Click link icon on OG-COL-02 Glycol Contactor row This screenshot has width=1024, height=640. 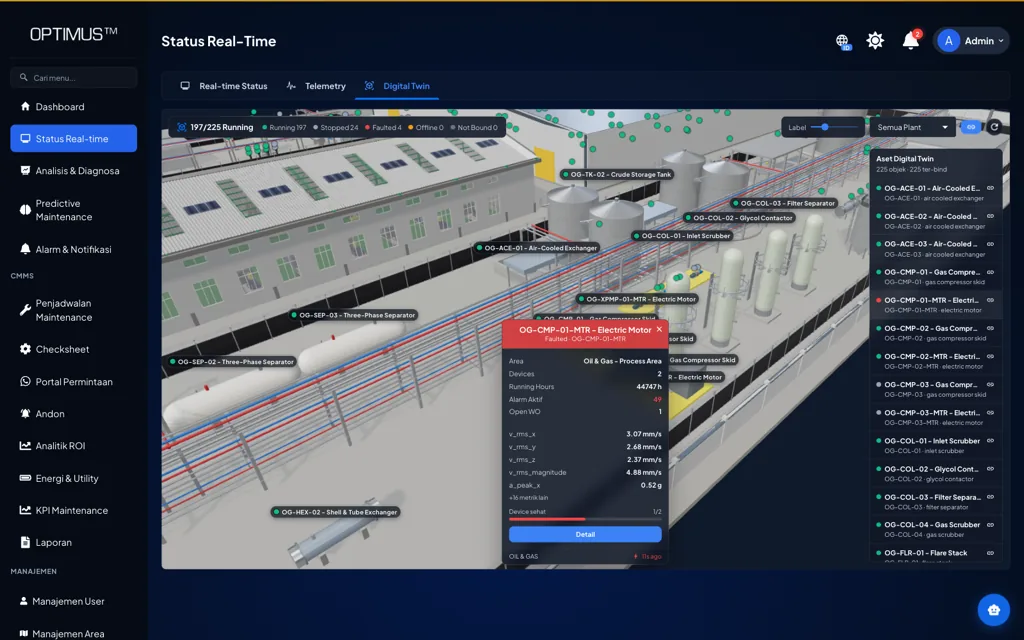coord(990,469)
